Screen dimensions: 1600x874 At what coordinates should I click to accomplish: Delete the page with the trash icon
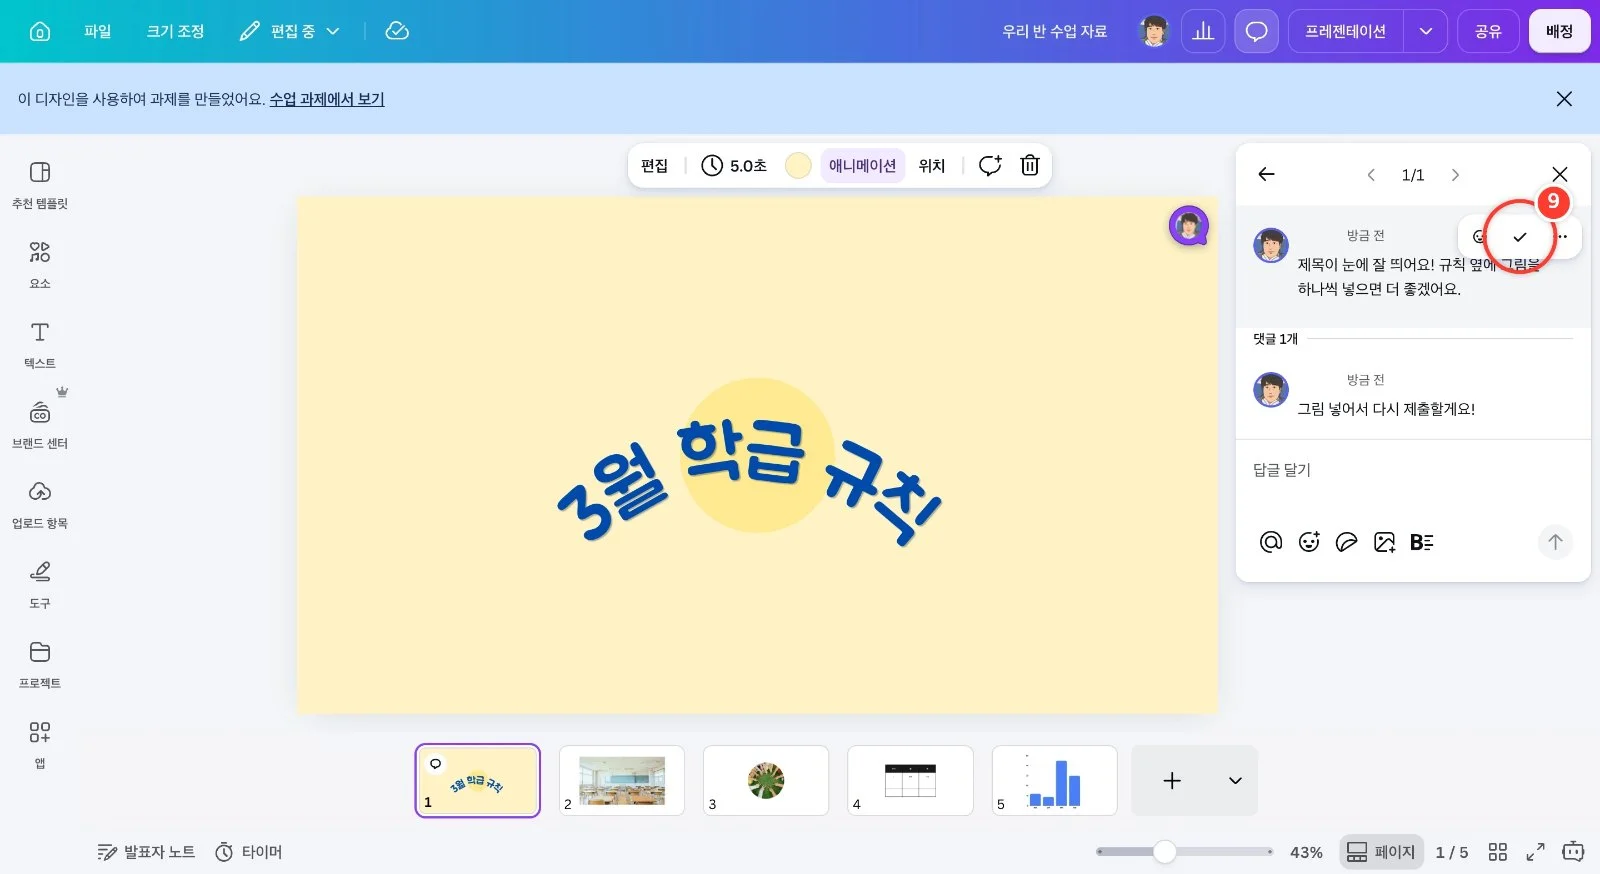point(1030,165)
